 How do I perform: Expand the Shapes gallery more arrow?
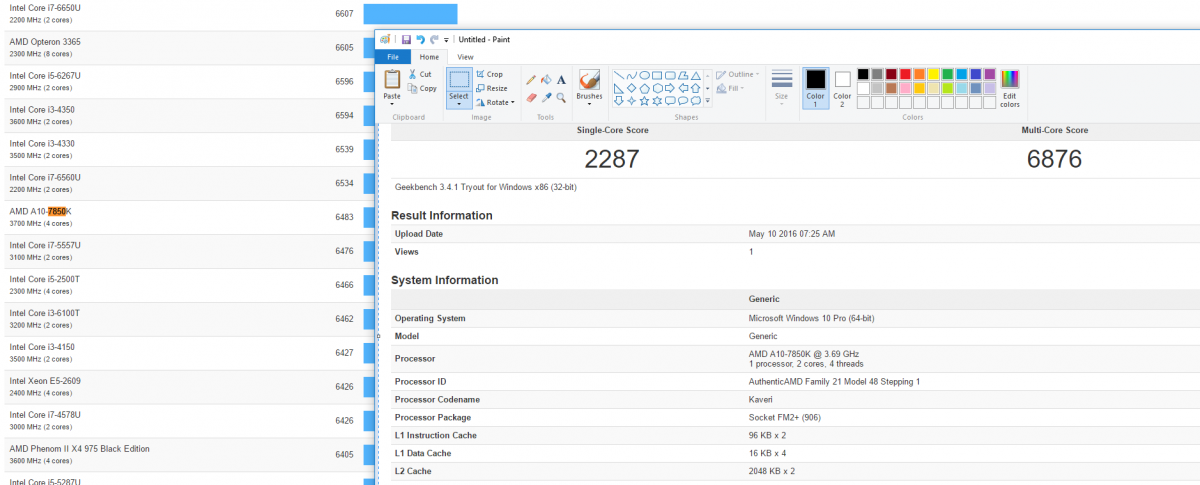pos(708,100)
